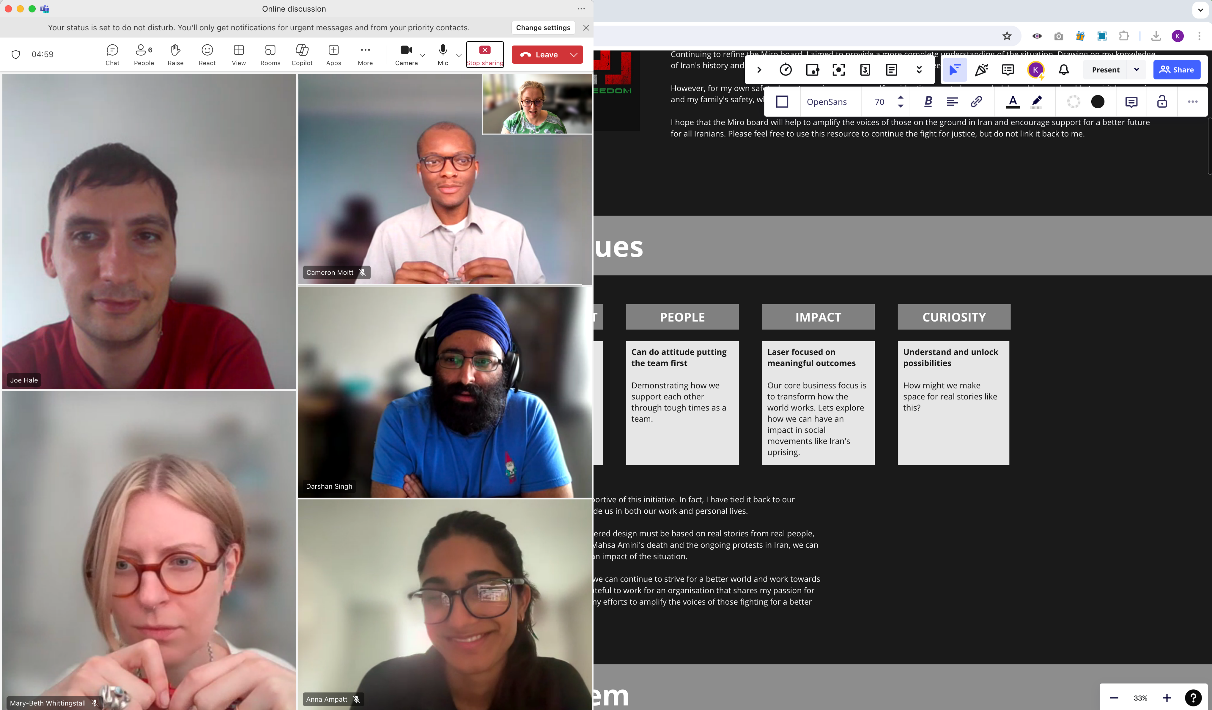
Task: Toggle the camera on or off
Action: 406,54
